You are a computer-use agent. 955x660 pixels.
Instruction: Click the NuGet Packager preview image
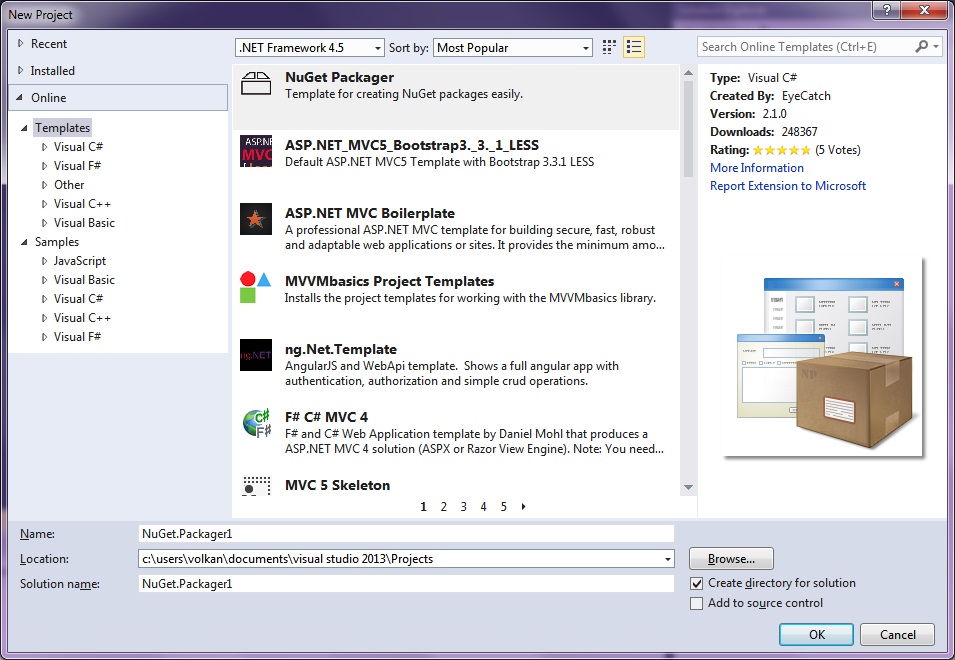coord(823,357)
